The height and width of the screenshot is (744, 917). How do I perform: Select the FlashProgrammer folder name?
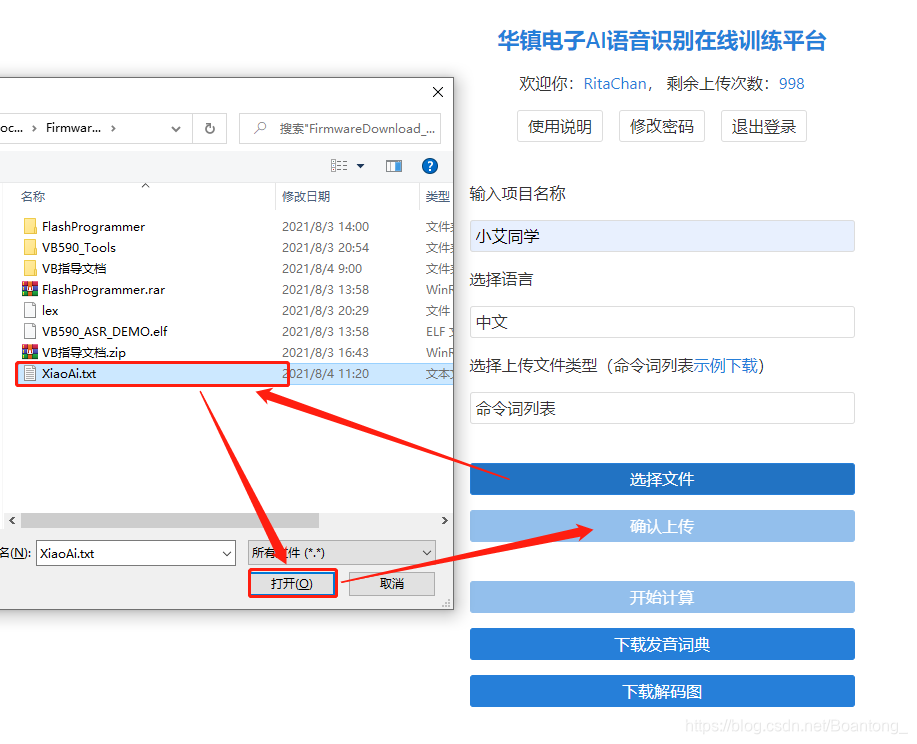pos(94,226)
